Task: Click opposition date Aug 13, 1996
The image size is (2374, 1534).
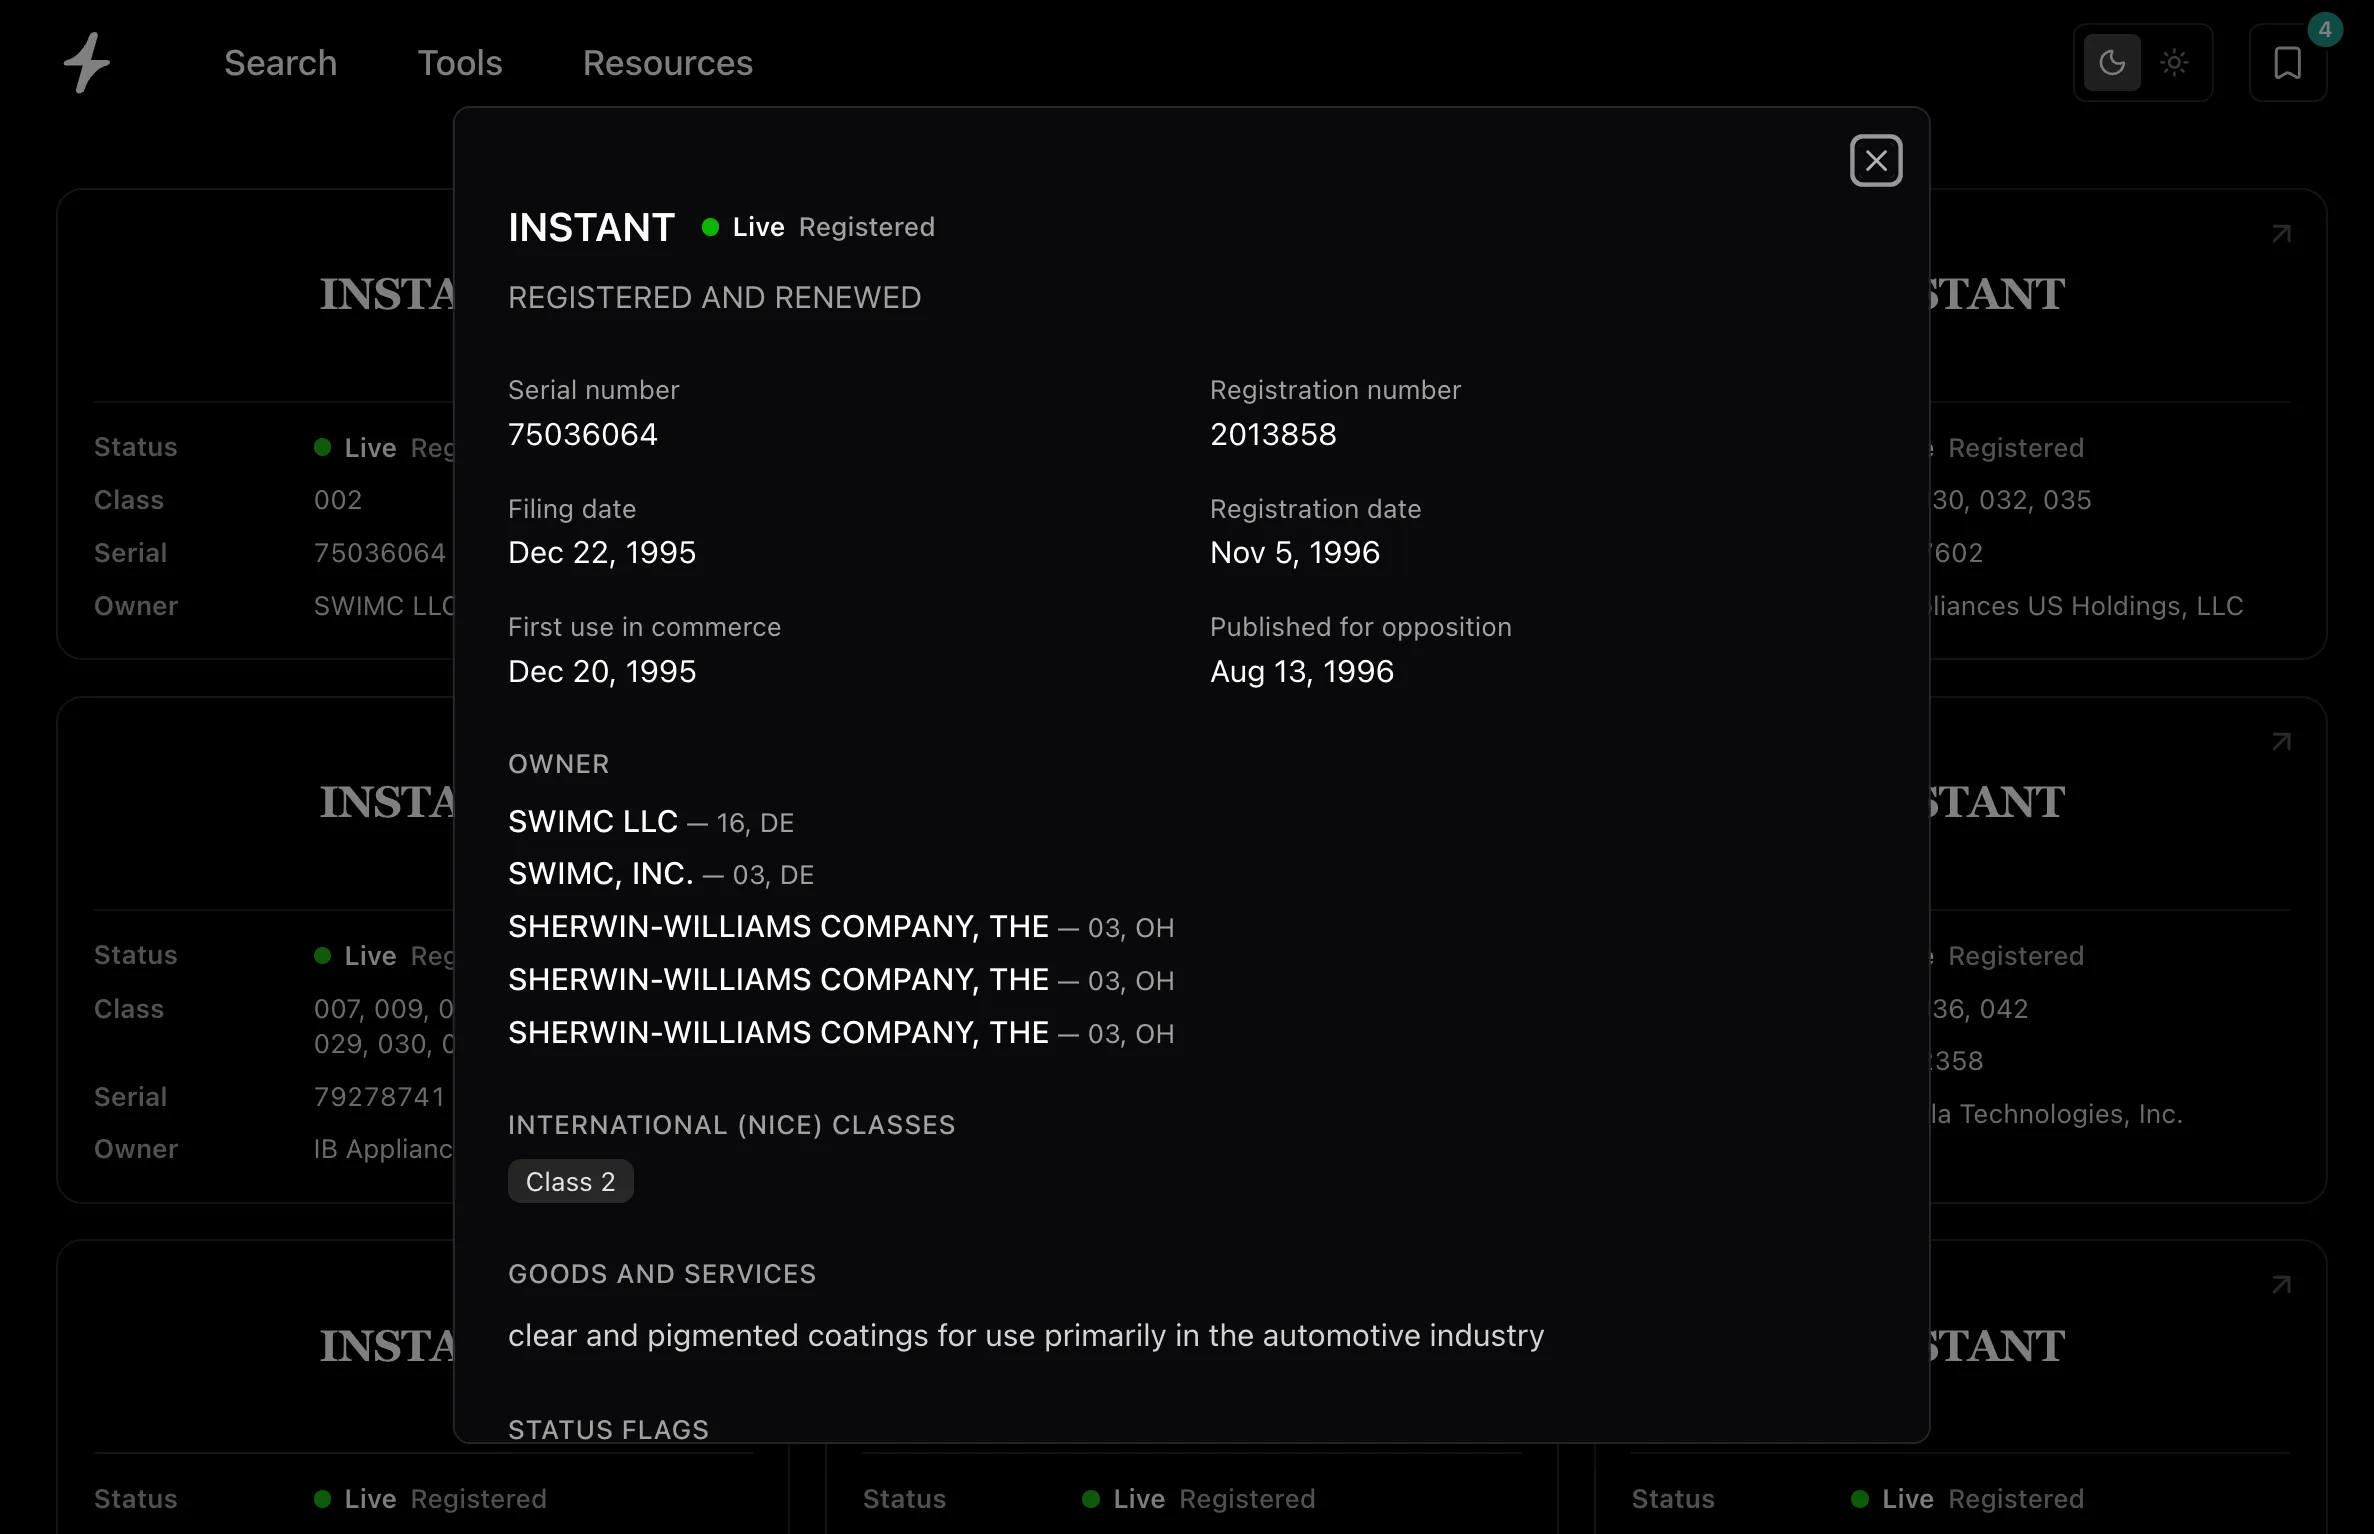Action: click(x=1302, y=671)
